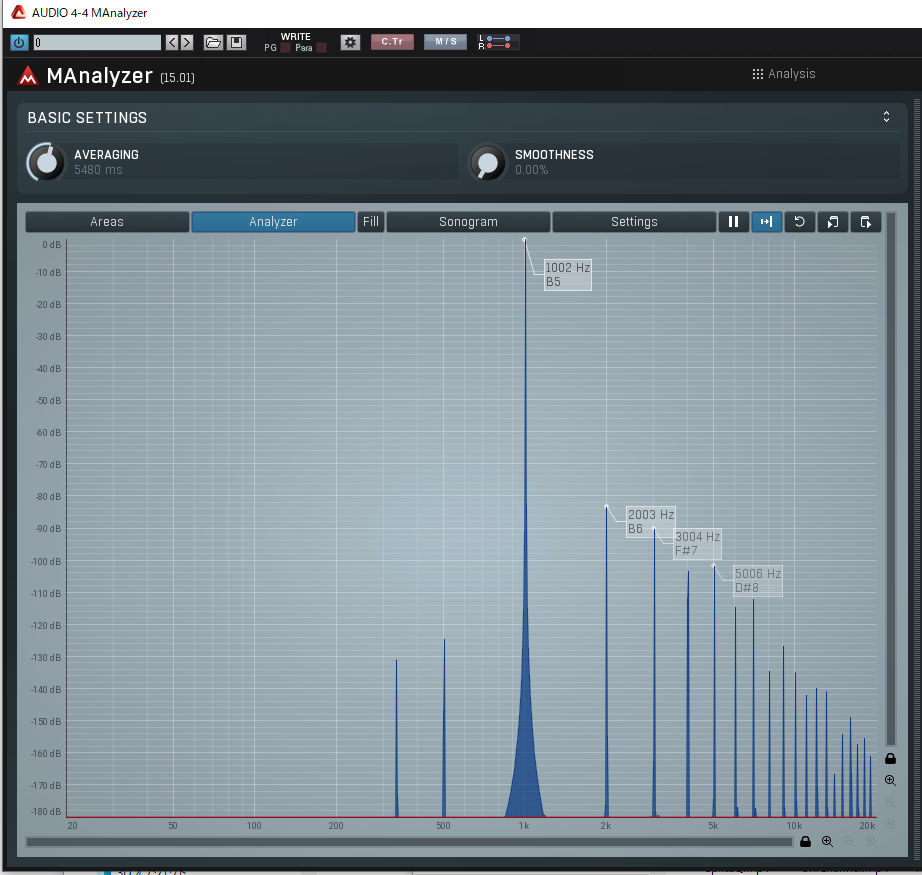
Task: Click the Averaging knob
Action: point(44,162)
